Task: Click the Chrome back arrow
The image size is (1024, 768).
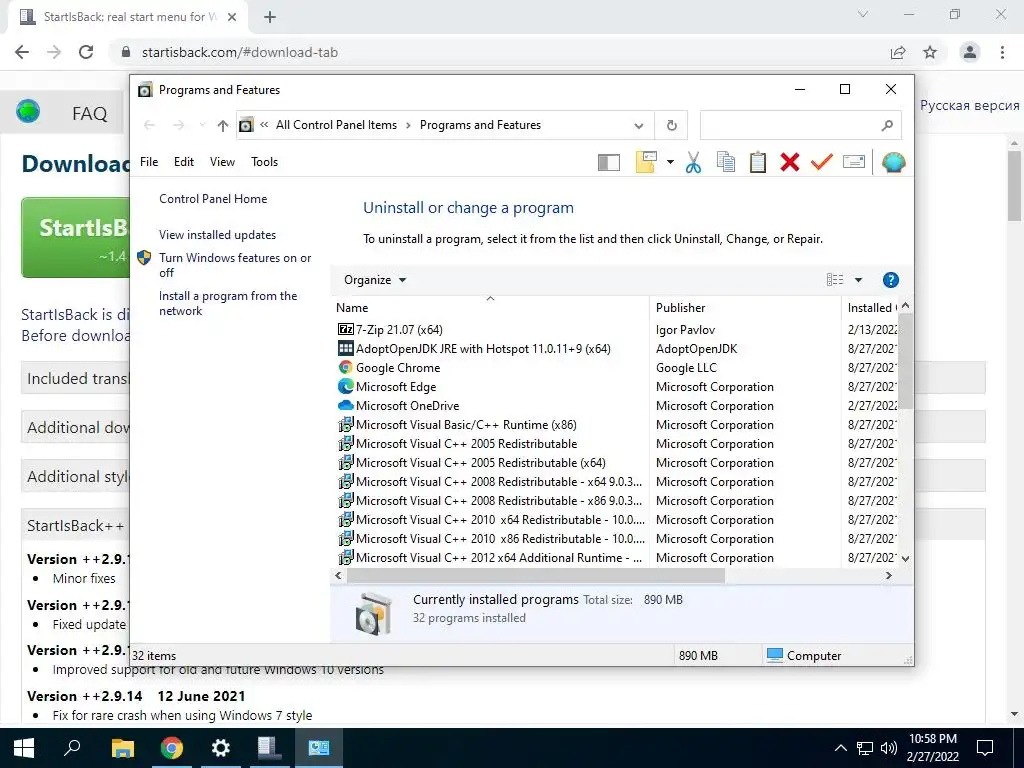Action: click(x=22, y=52)
